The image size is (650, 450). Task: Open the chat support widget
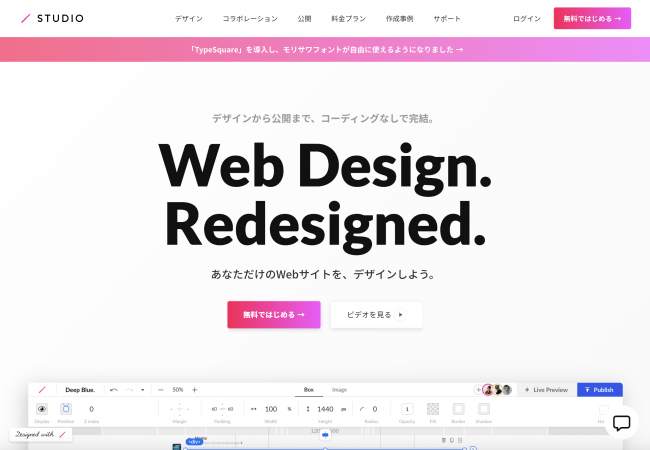point(621,422)
